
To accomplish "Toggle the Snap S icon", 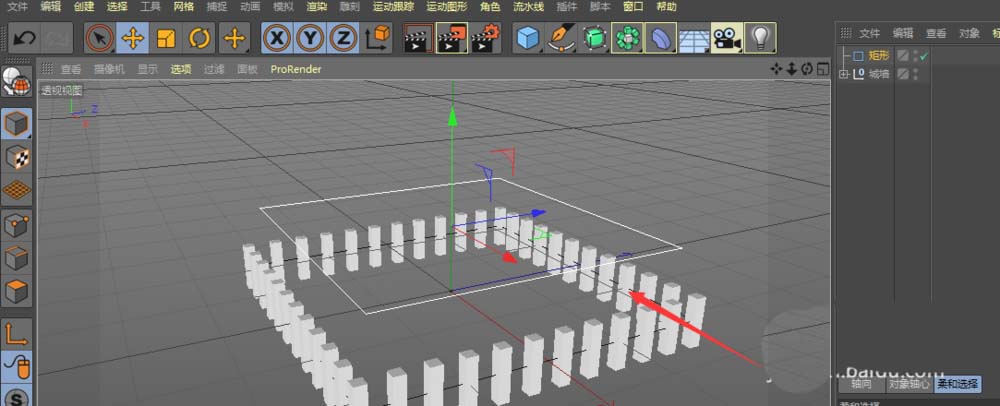I will tap(17, 397).
